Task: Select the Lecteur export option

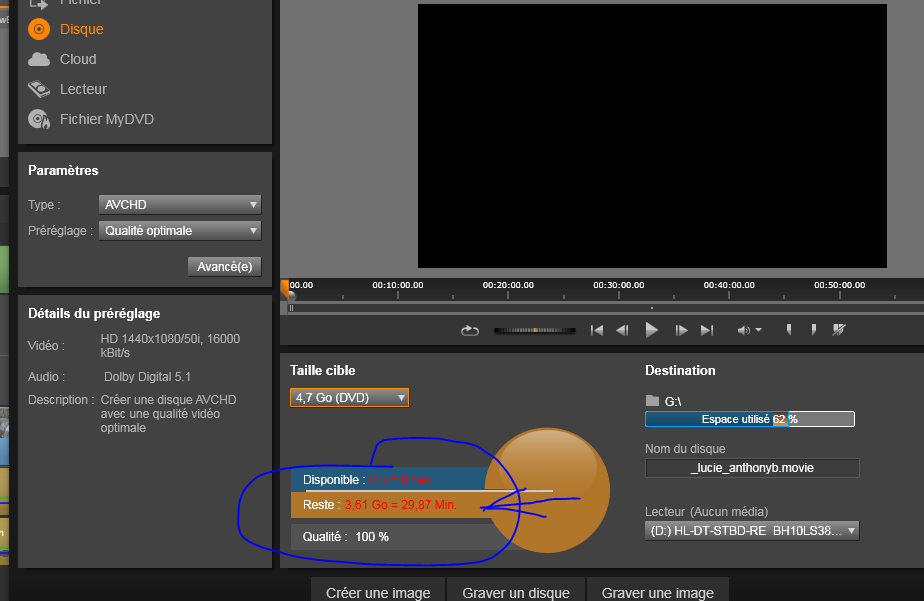Action: coord(83,89)
